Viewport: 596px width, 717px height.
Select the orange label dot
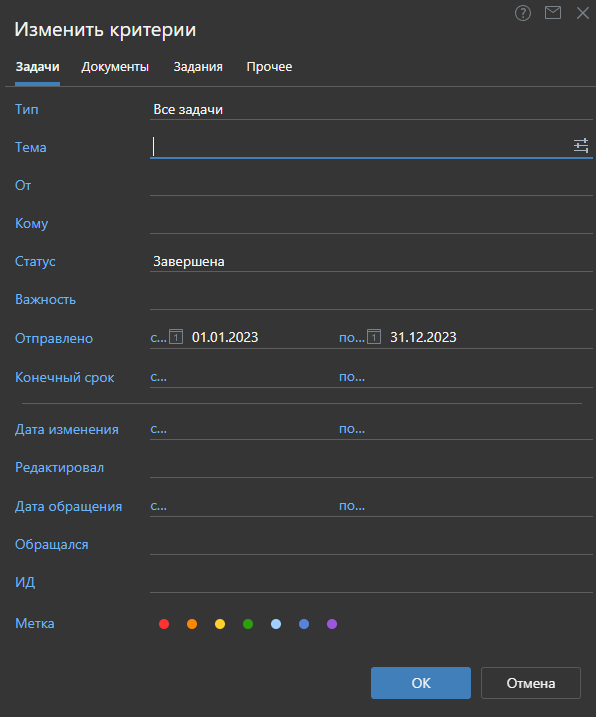pos(192,624)
